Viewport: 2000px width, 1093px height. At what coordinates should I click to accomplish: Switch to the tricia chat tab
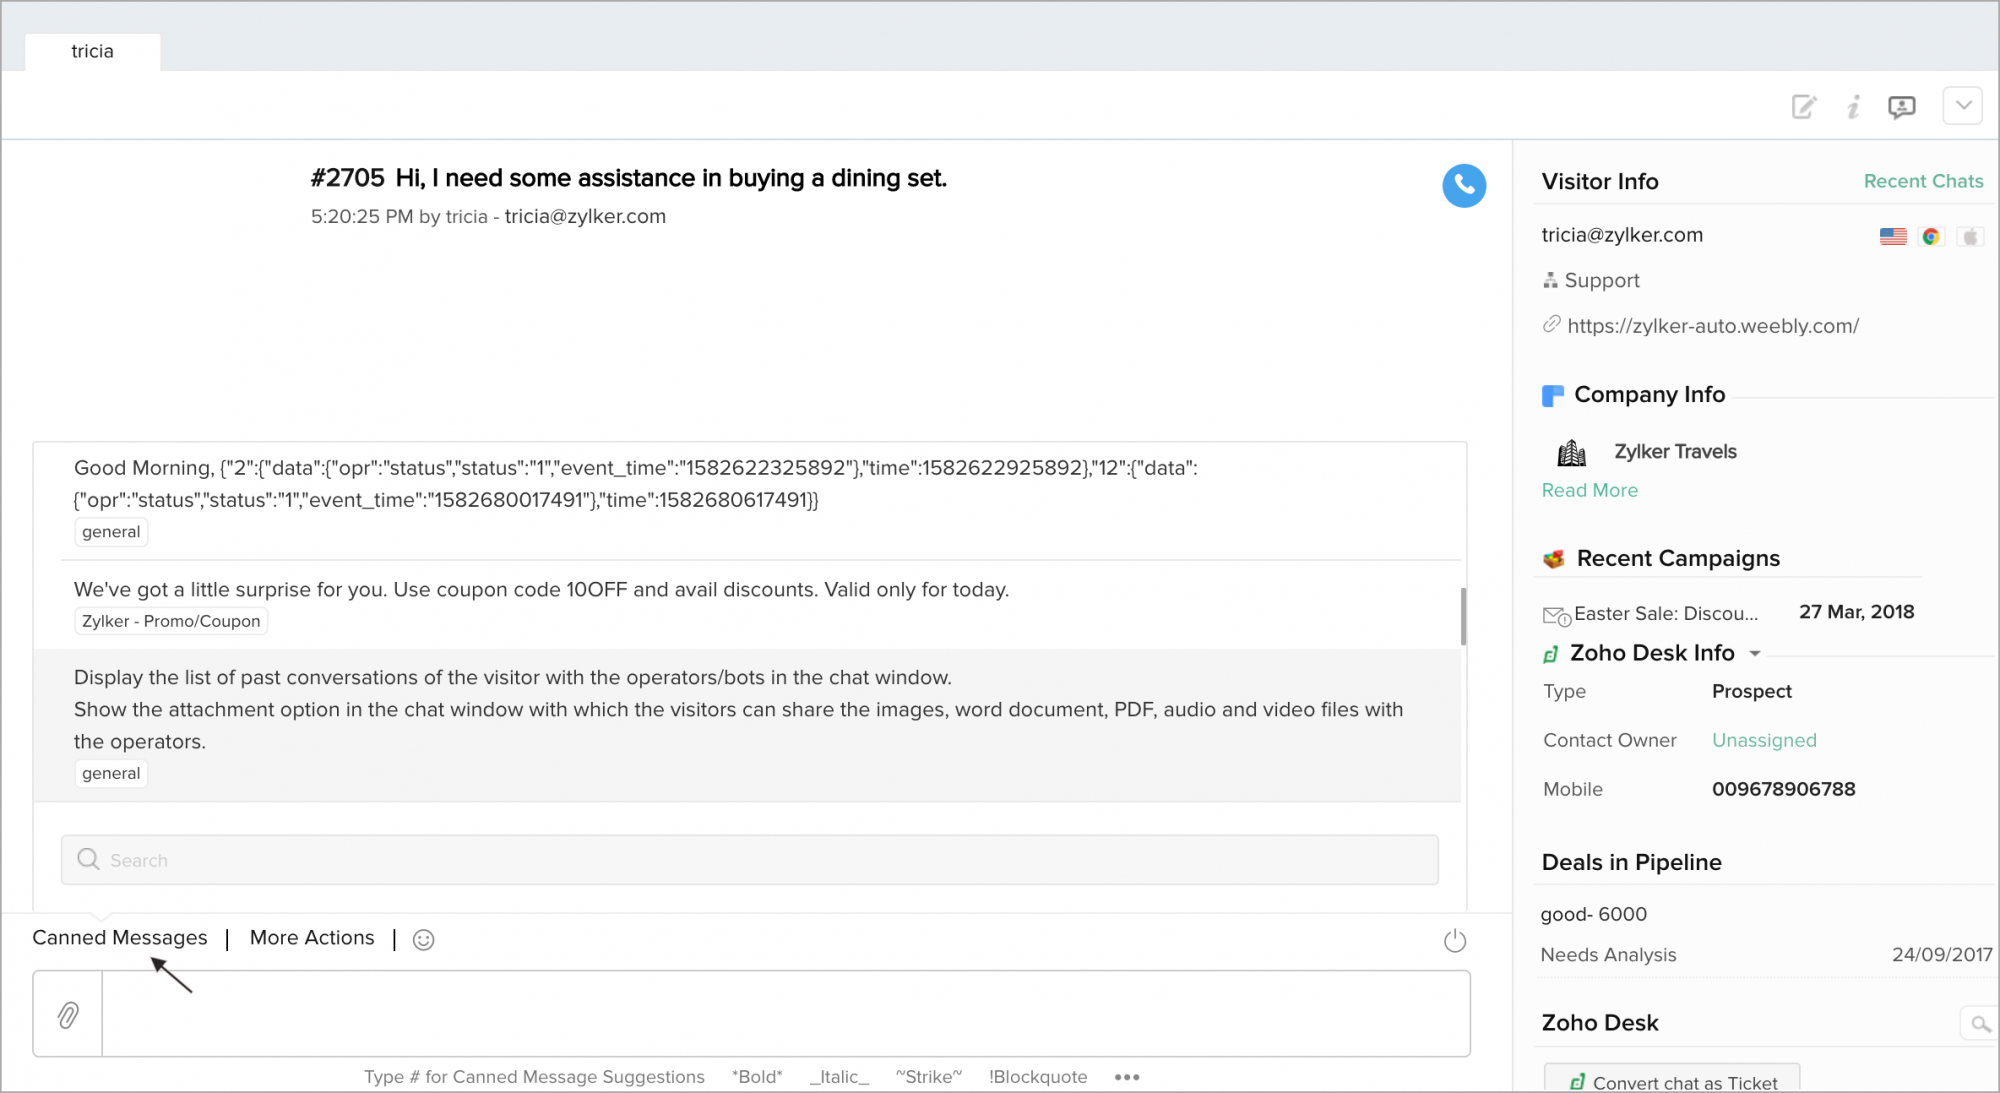pos(91,51)
